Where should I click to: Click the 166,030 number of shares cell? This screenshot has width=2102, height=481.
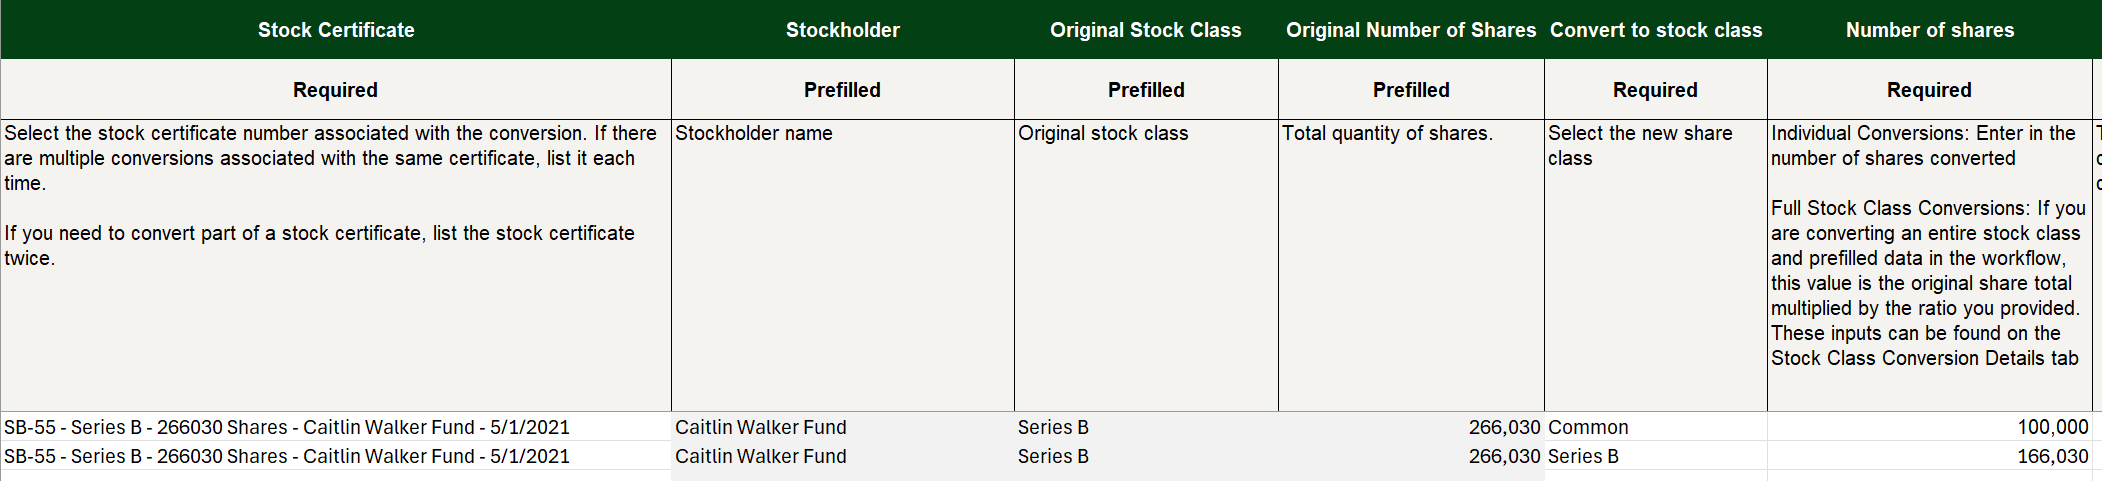[1930, 456]
